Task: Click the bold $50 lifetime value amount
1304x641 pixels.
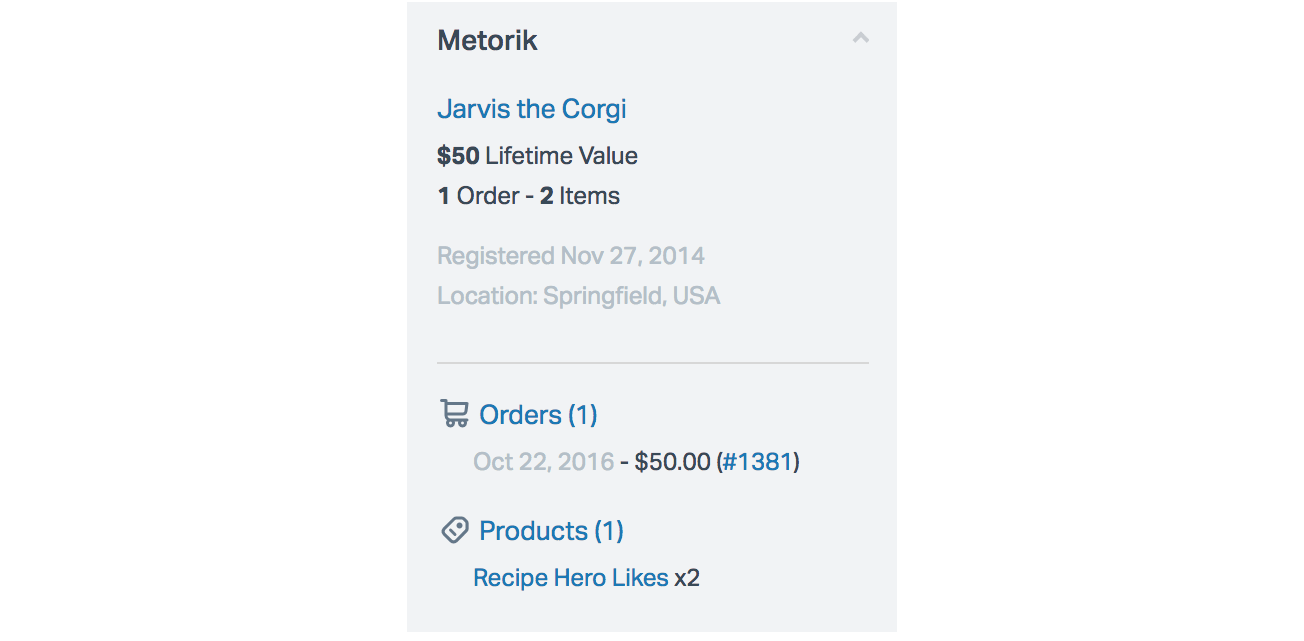Action: [x=458, y=156]
